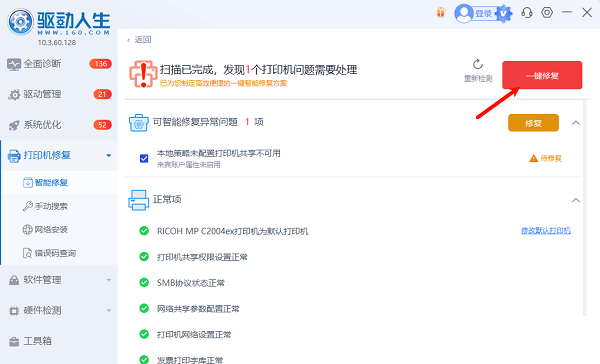Expand 软件管理 dropdown arrow

(x=109, y=280)
